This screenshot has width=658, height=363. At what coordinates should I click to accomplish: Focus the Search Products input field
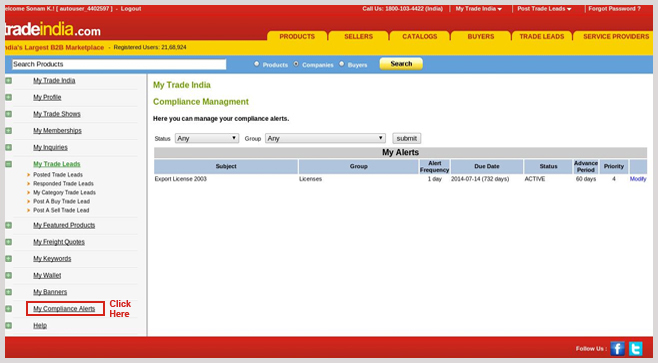pos(119,64)
